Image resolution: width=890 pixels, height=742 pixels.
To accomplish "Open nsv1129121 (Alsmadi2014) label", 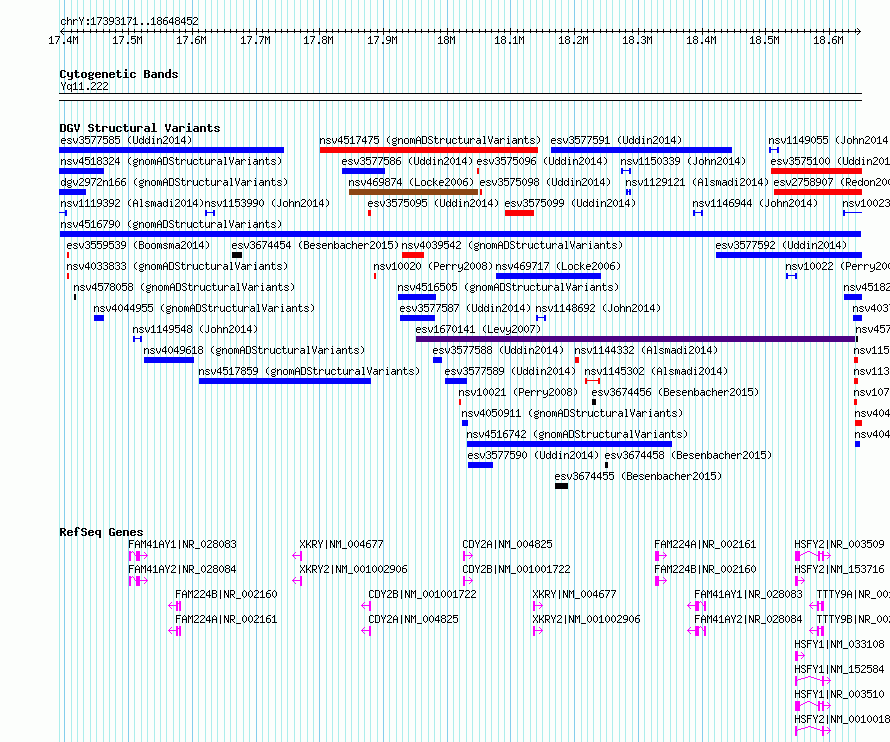I will pos(697,182).
